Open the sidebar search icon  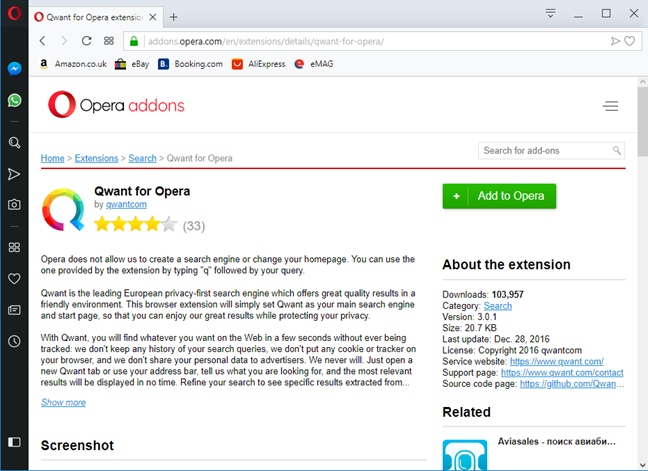point(14,143)
